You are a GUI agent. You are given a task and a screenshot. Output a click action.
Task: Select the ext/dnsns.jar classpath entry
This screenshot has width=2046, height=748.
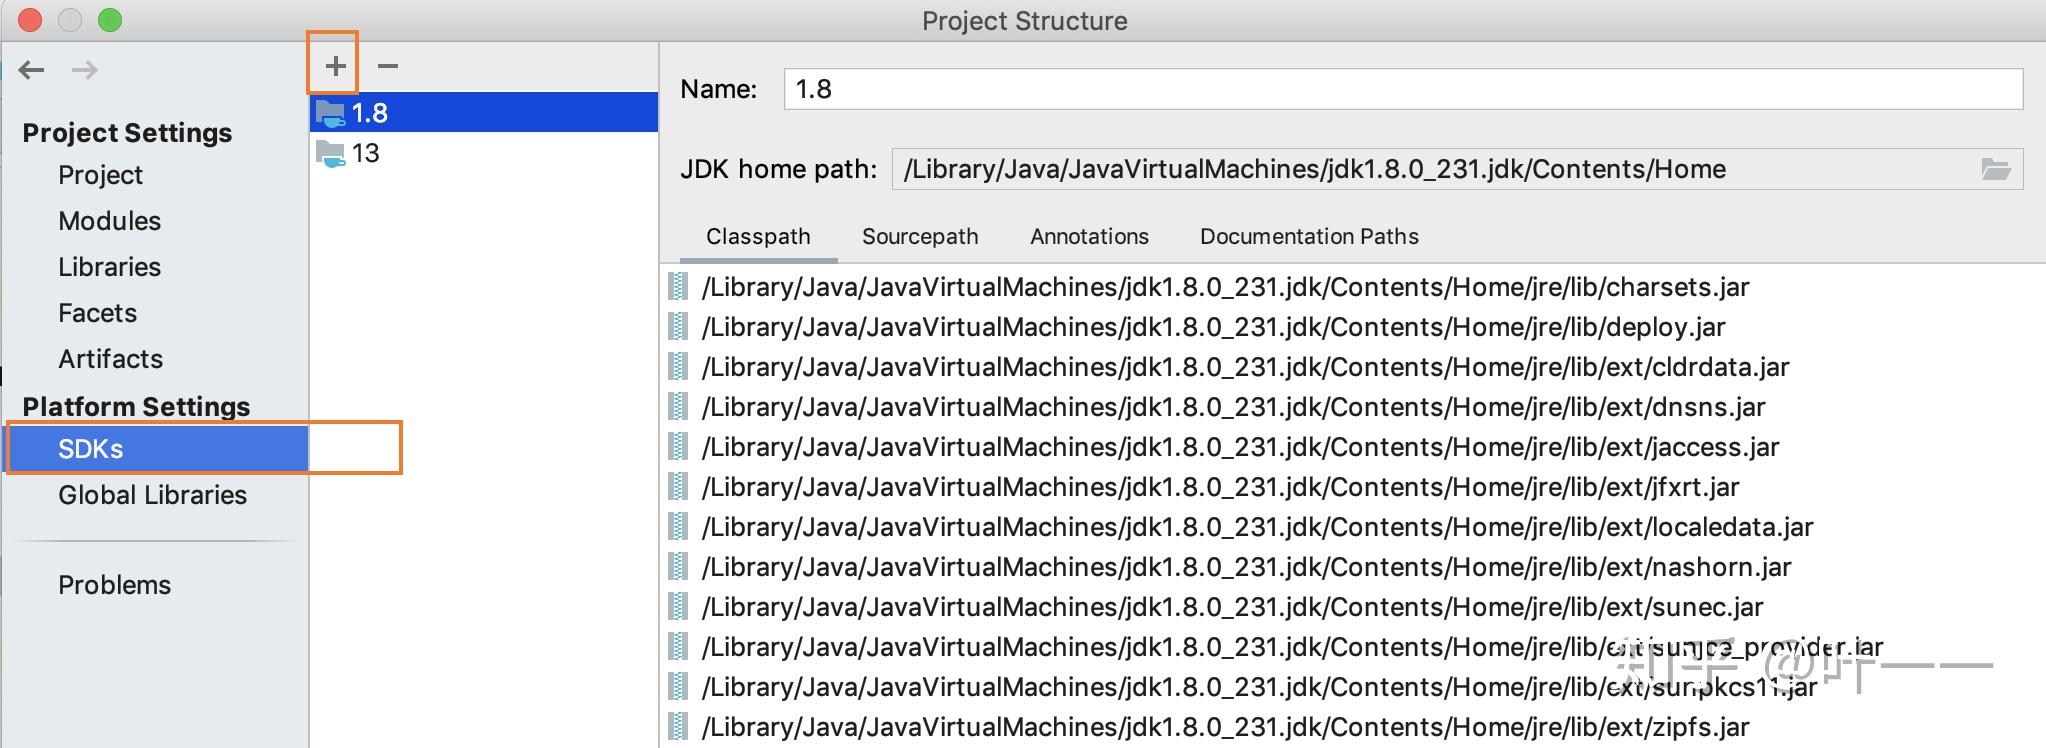click(x=1233, y=407)
